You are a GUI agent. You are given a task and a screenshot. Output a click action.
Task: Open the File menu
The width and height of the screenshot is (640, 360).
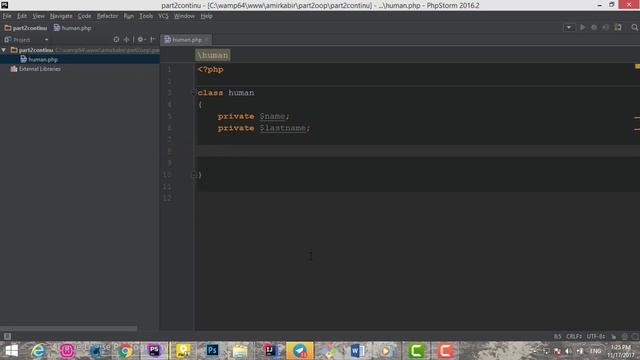pos(7,16)
